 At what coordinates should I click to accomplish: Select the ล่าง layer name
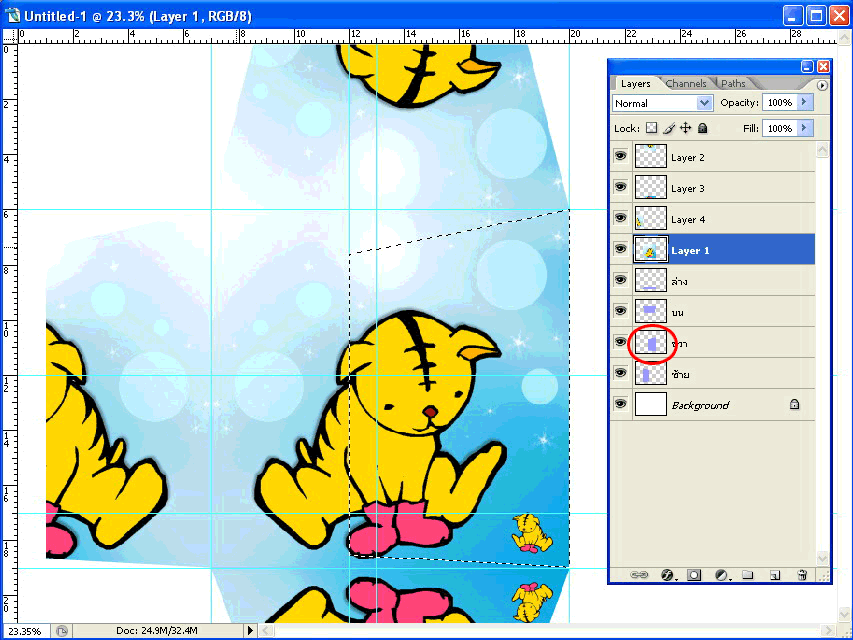click(679, 281)
